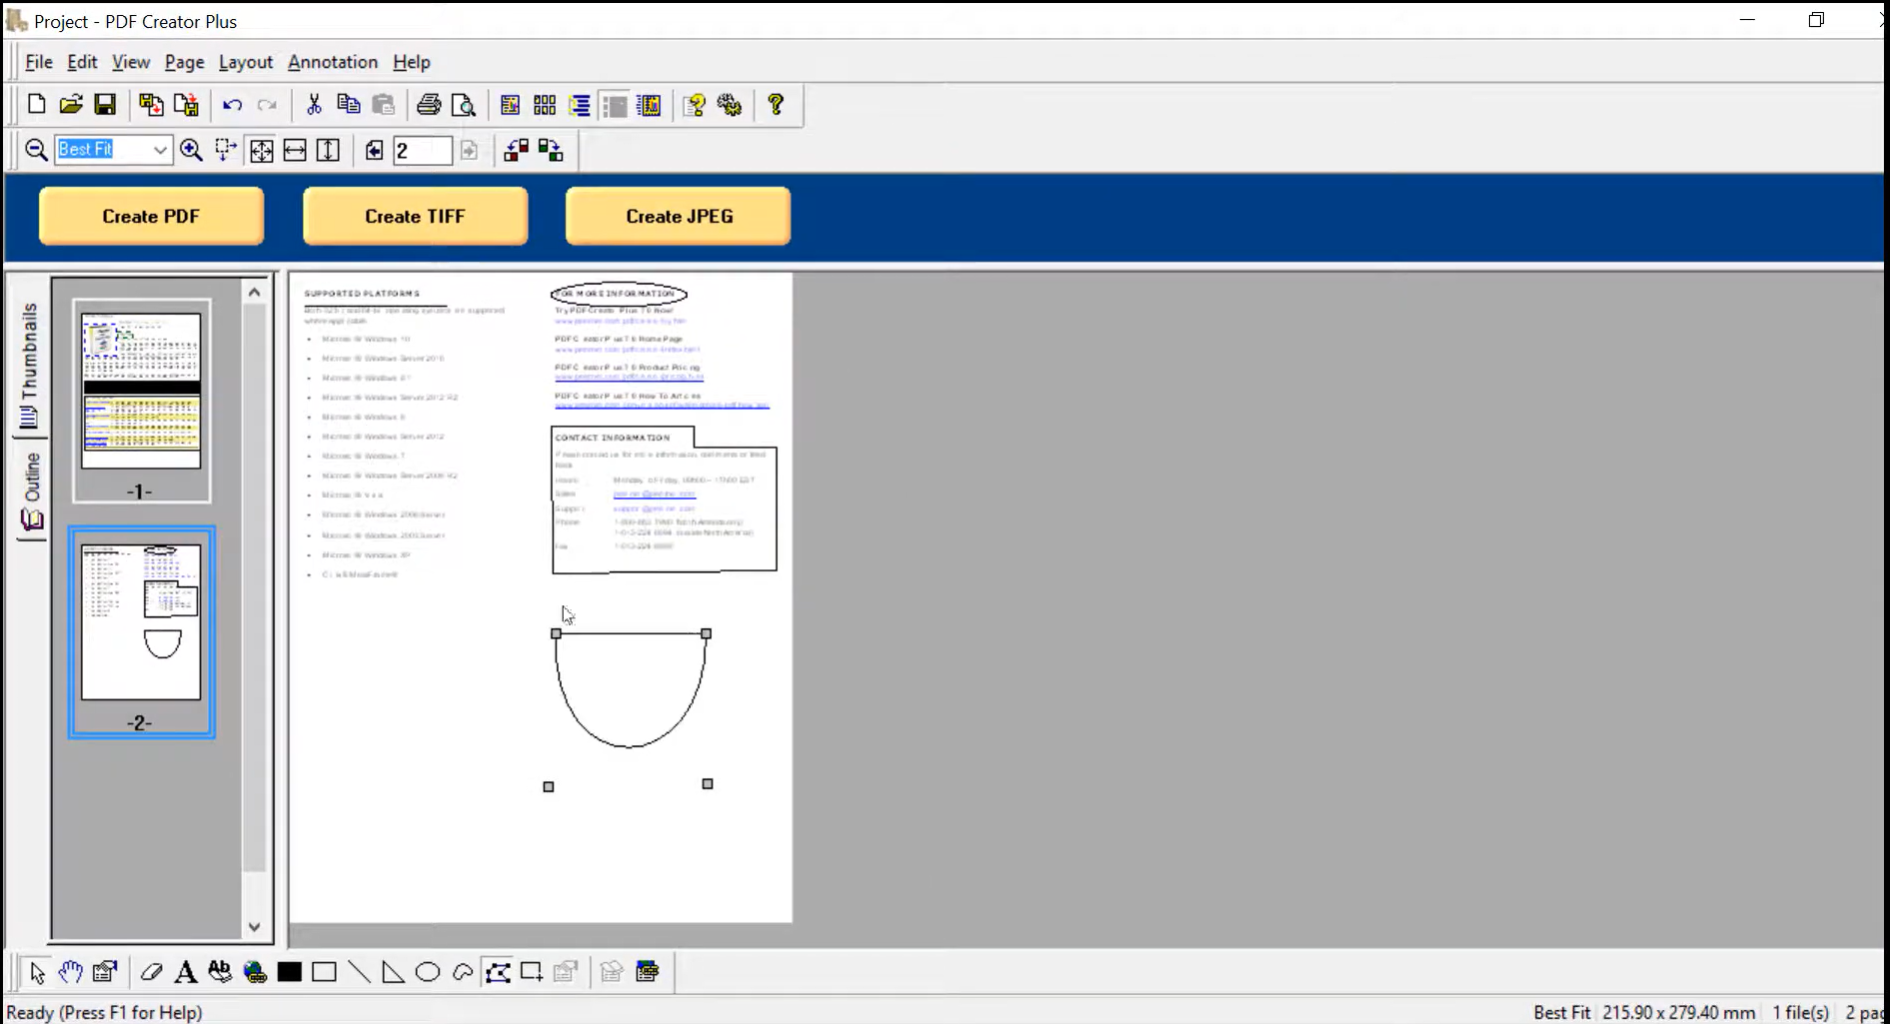This screenshot has width=1890, height=1024.
Task: Go to the previous page arrow
Action: pyautogui.click(x=374, y=150)
